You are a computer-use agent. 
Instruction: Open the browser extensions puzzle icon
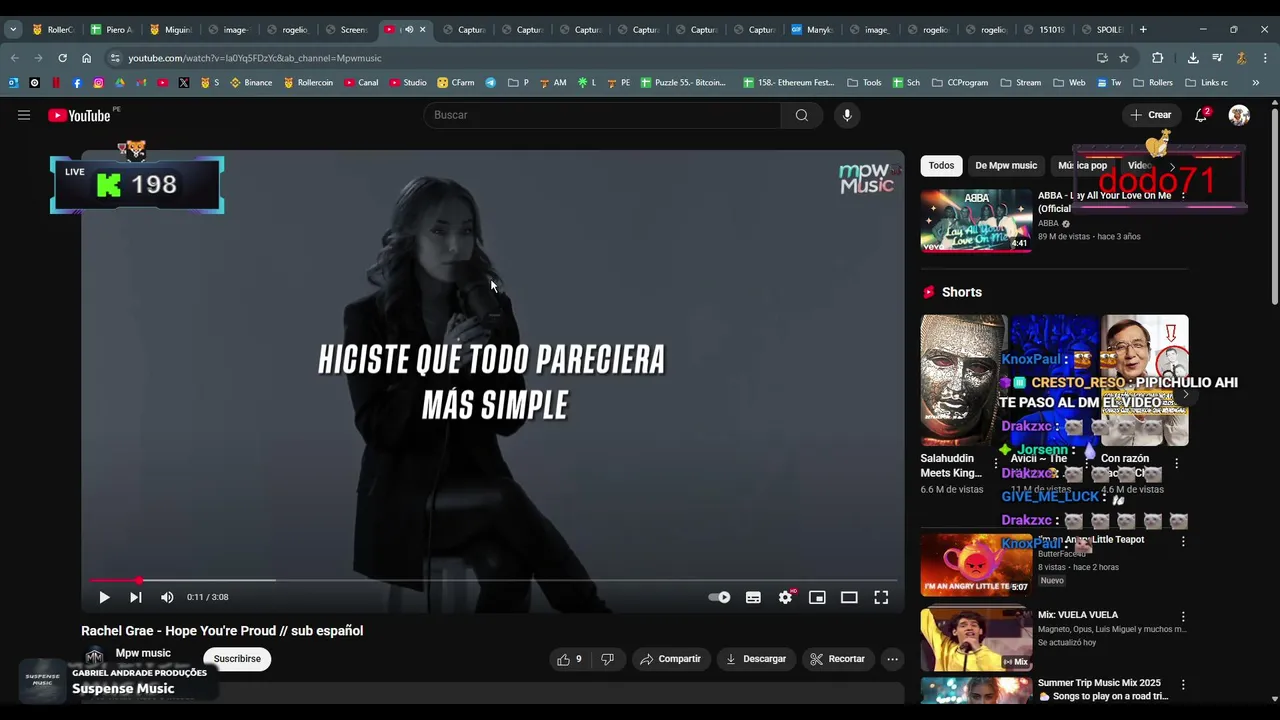1158,58
